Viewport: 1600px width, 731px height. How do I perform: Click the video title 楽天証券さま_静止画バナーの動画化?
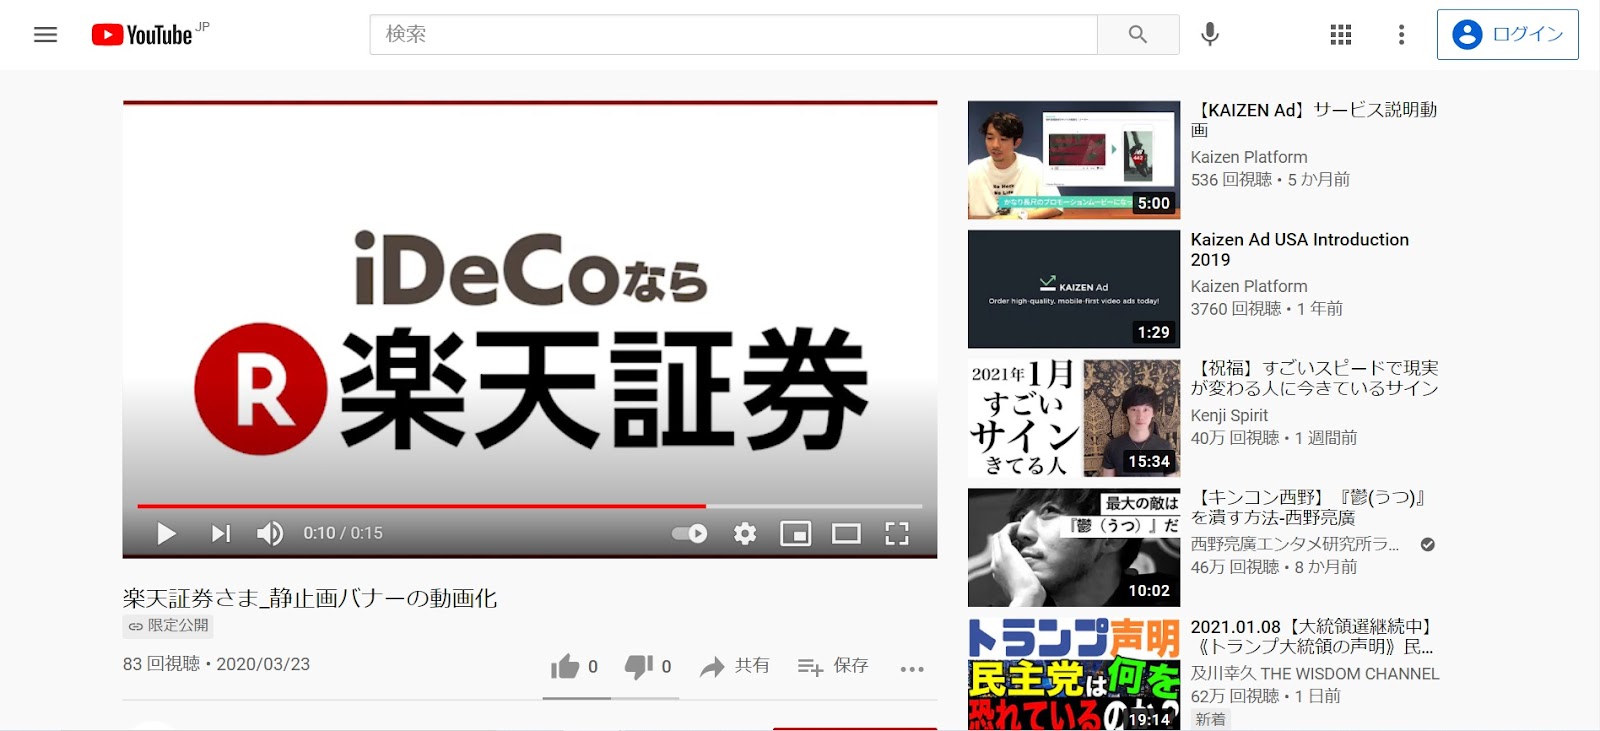pos(310,598)
